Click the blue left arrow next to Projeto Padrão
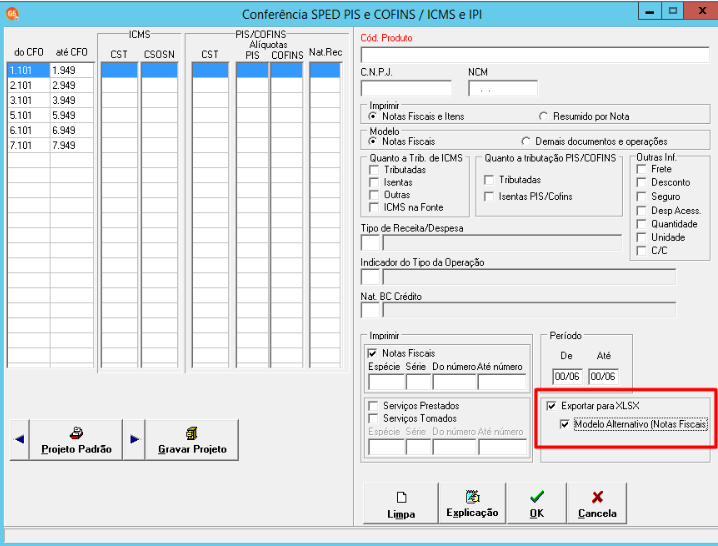The image size is (718, 546). (19, 439)
